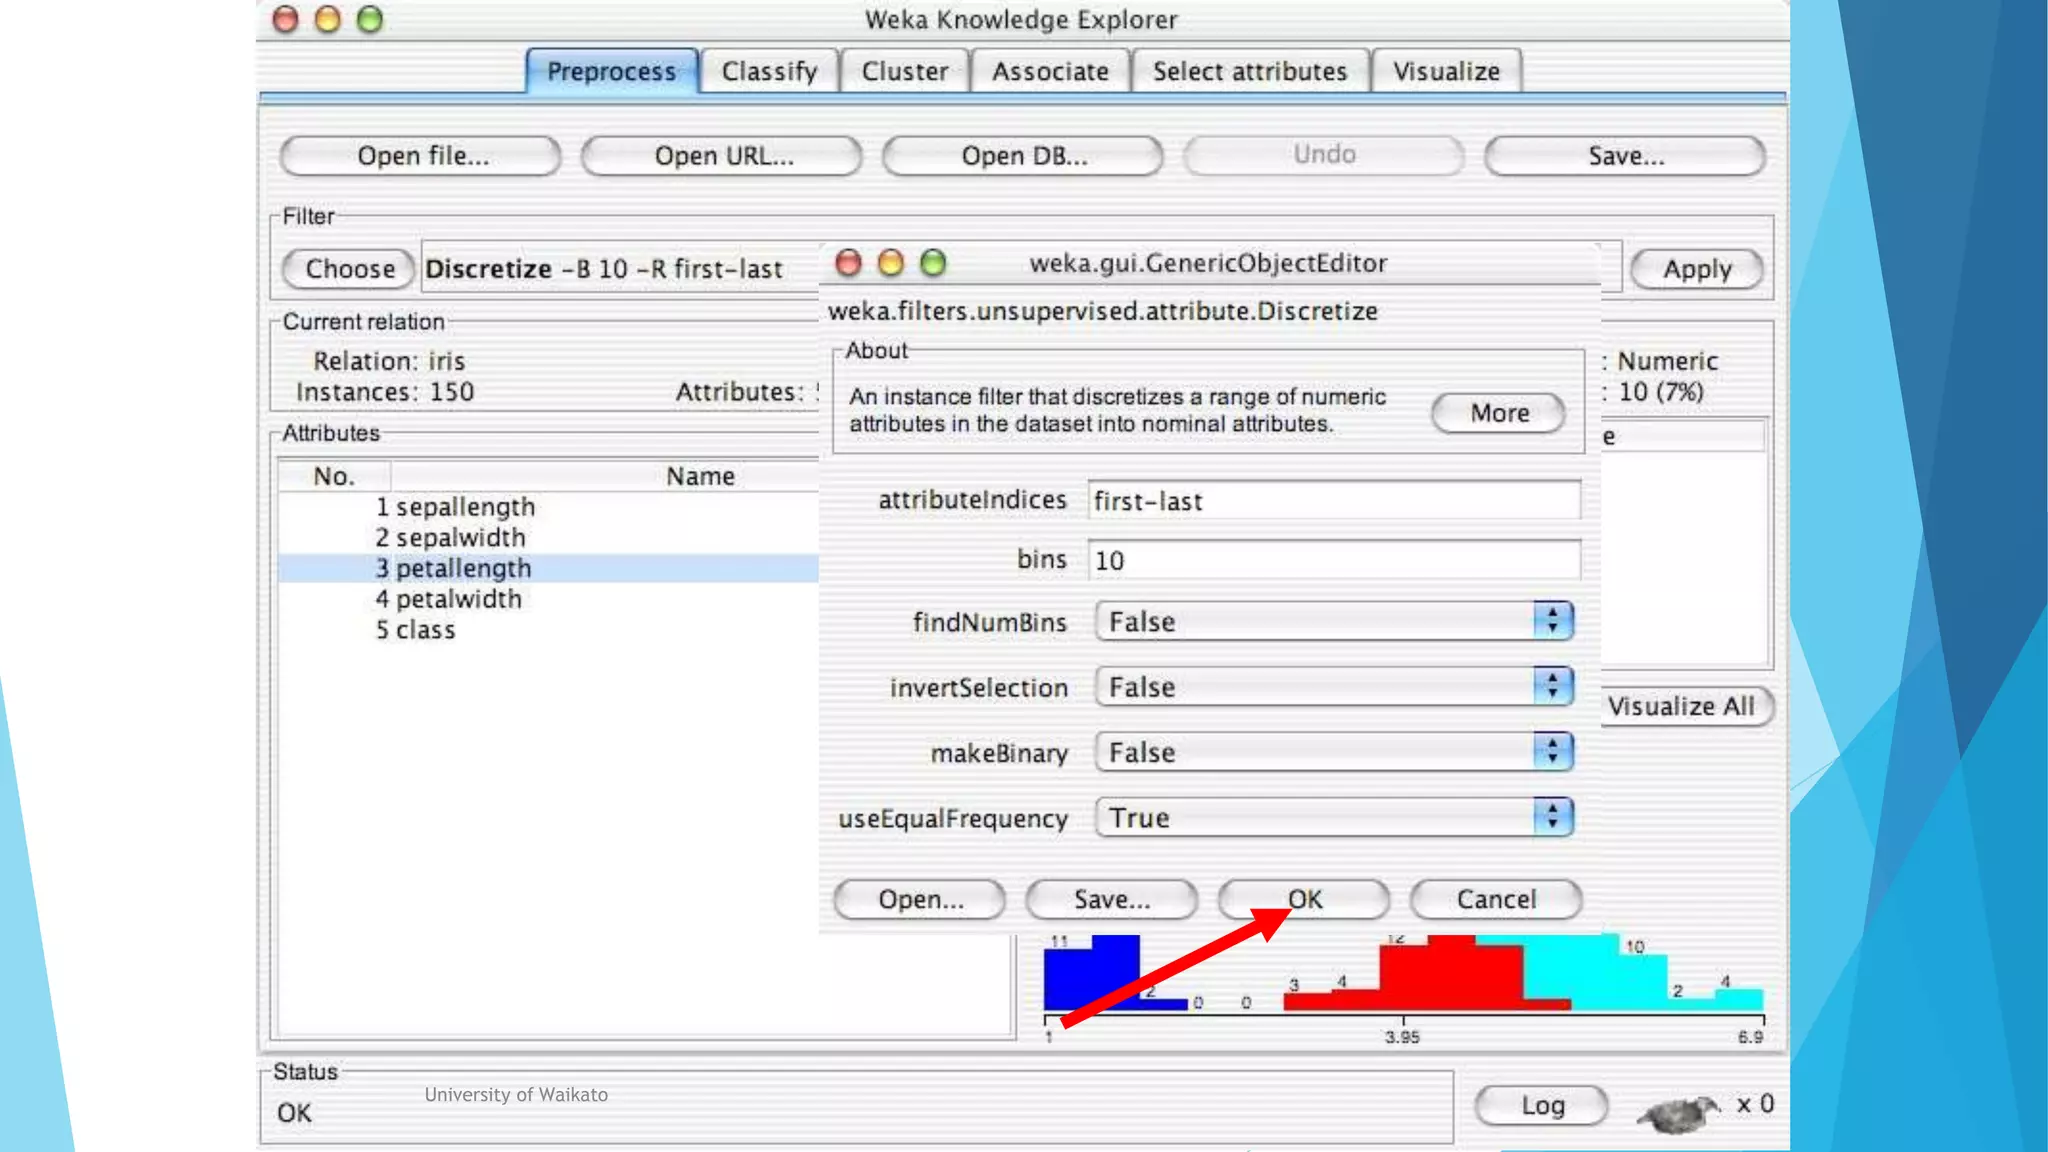Viewport: 2048px width, 1152px height.
Task: Select the sepalwidth attribute row
Action: [460, 538]
